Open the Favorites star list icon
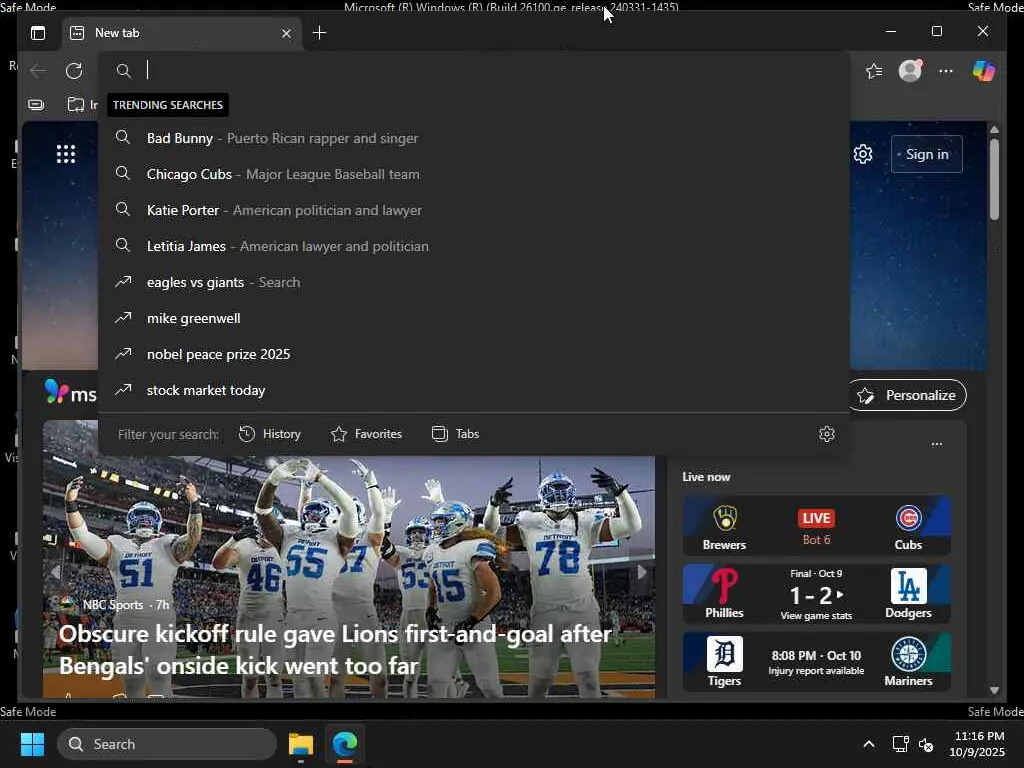Viewport: 1024px width, 768px height. [x=874, y=71]
